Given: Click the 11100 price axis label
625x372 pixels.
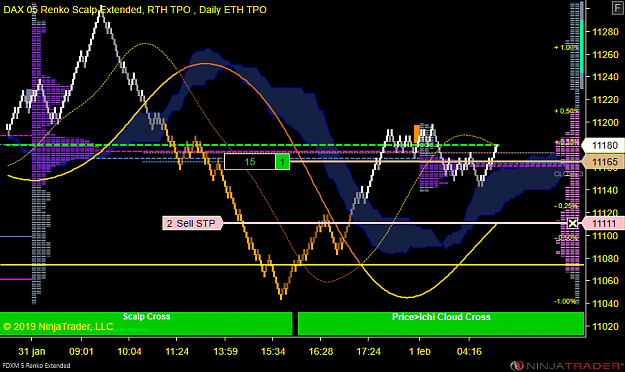Looking at the screenshot, I should [605, 236].
